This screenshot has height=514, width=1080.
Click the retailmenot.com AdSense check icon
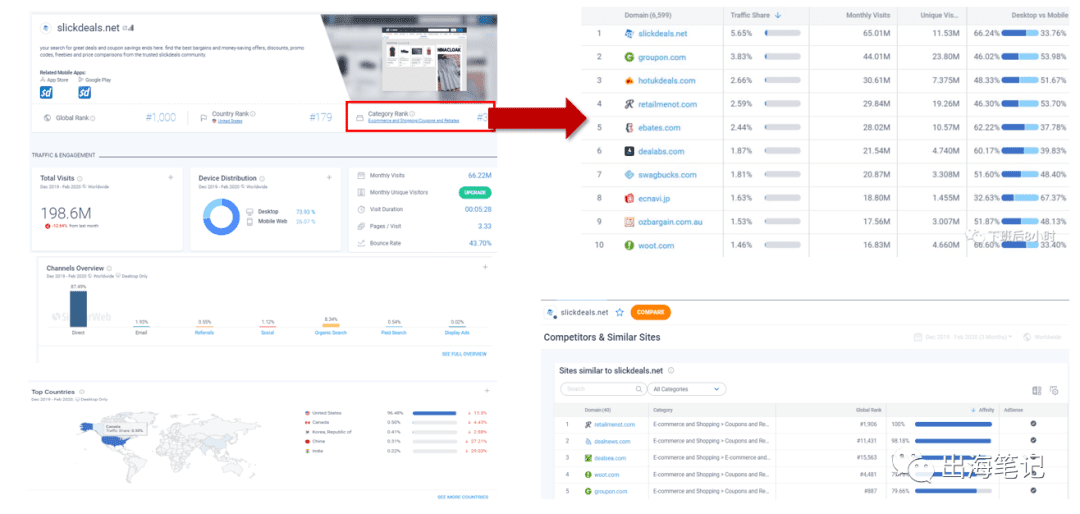pyautogui.click(x=1033, y=424)
